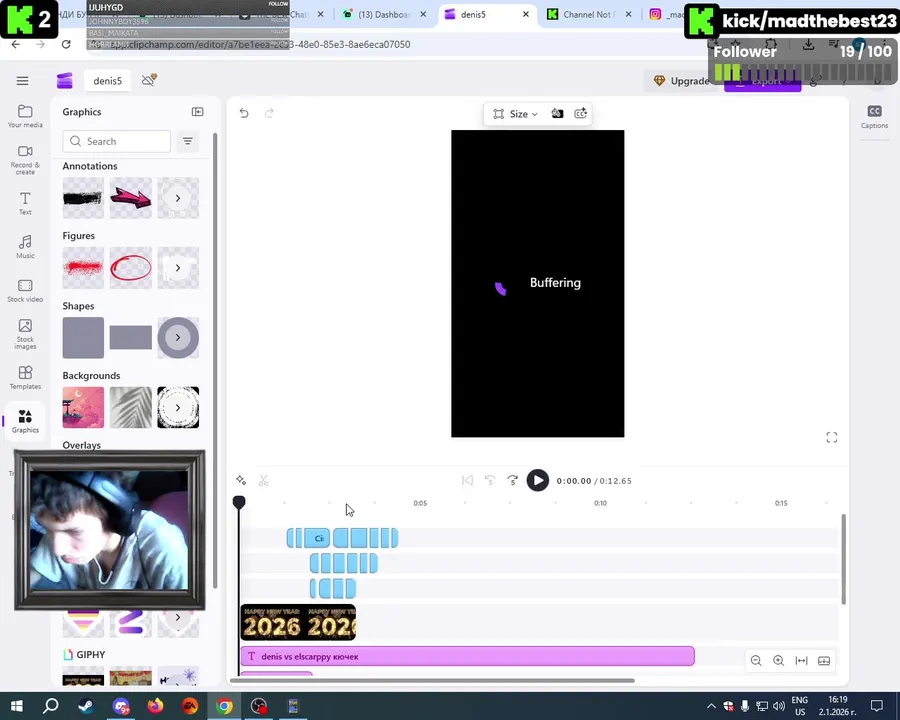Click the AI sparkle tool above timeline
Image resolution: width=900 pixels, height=720 pixels.
[241, 480]
